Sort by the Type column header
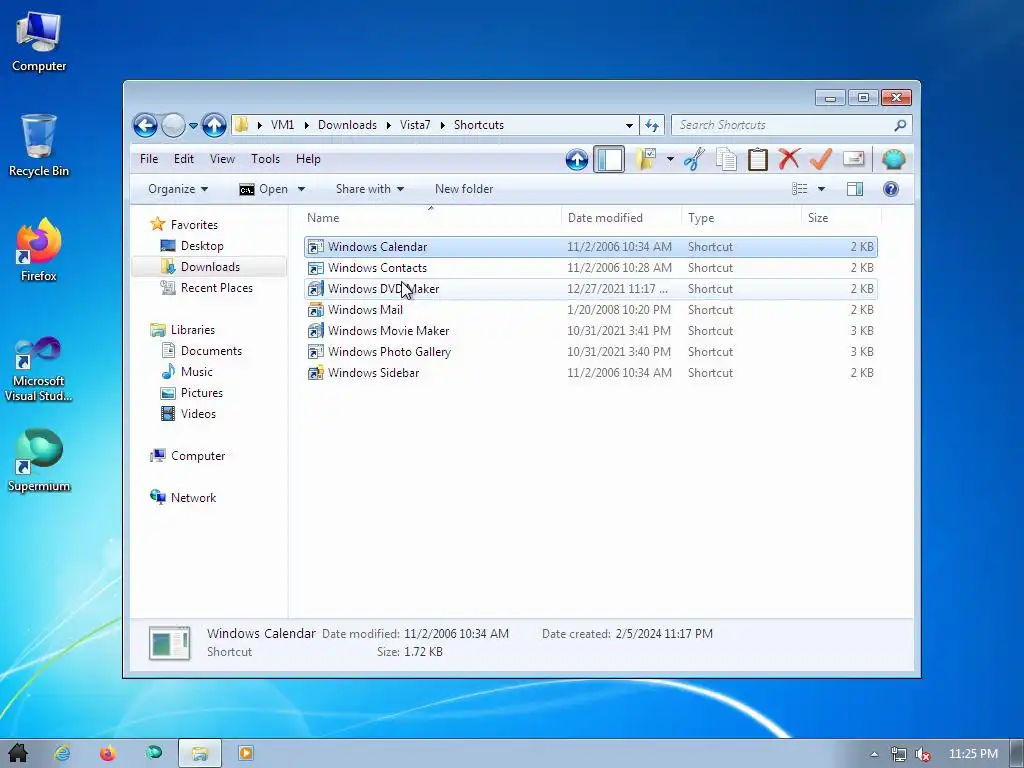This screenshot has height=768, width=1024. [741, 217]
